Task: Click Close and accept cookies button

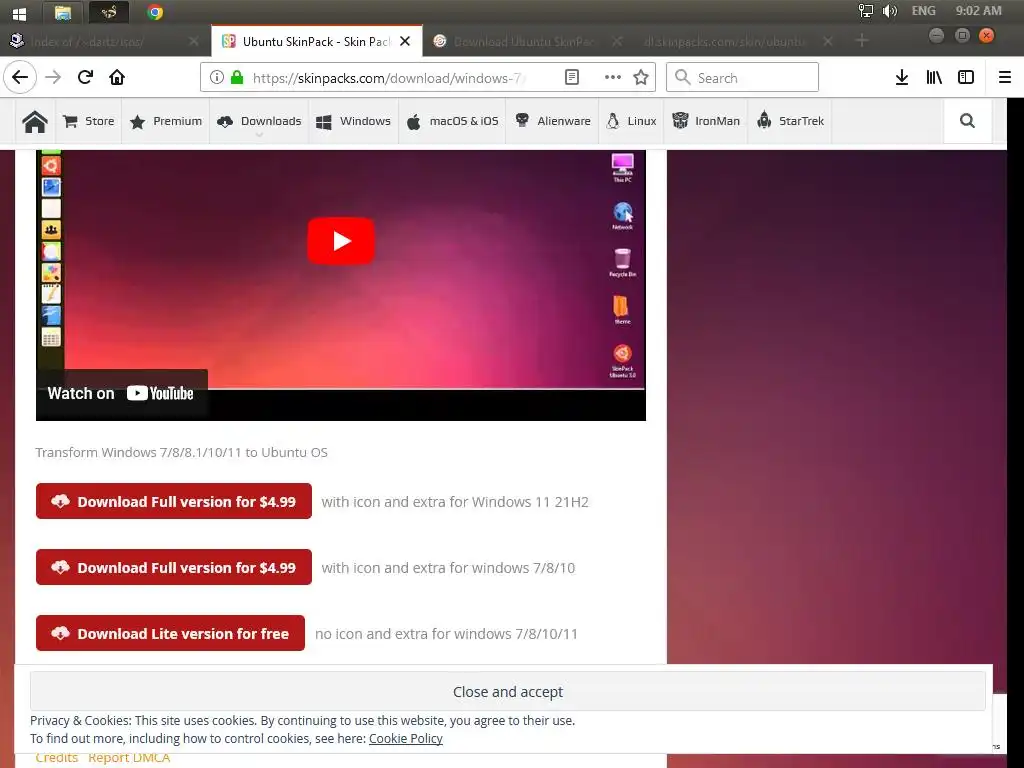Action: [507, 691]
